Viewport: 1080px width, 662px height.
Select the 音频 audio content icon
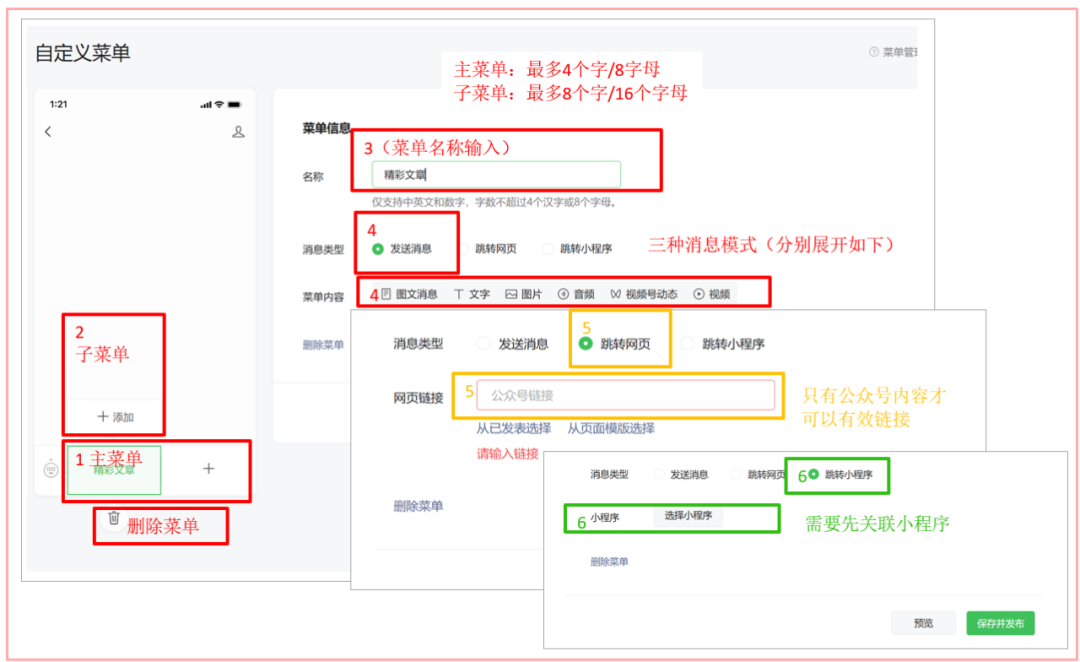point(577,294)
